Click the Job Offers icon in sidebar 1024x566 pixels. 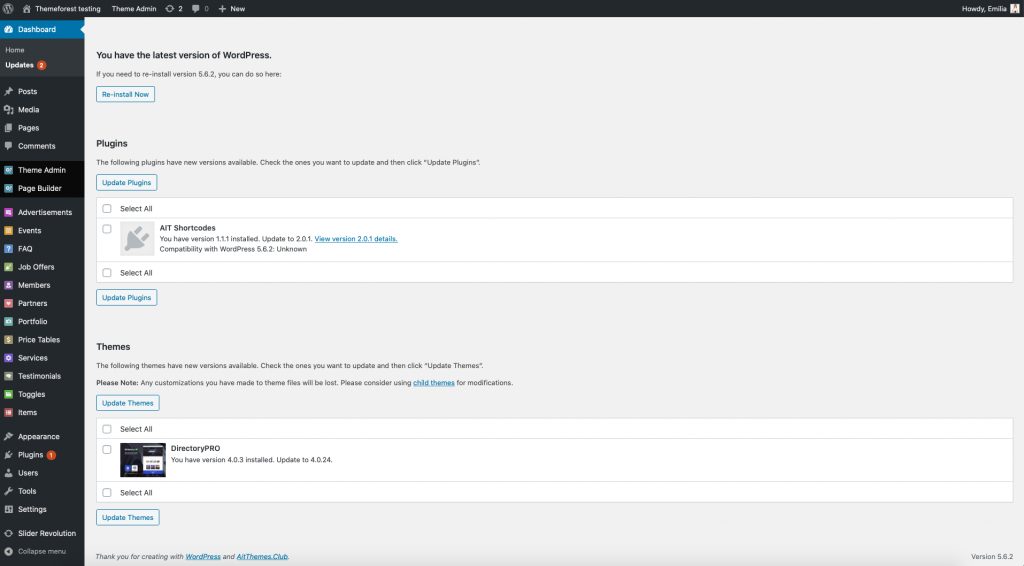[8, 267]
